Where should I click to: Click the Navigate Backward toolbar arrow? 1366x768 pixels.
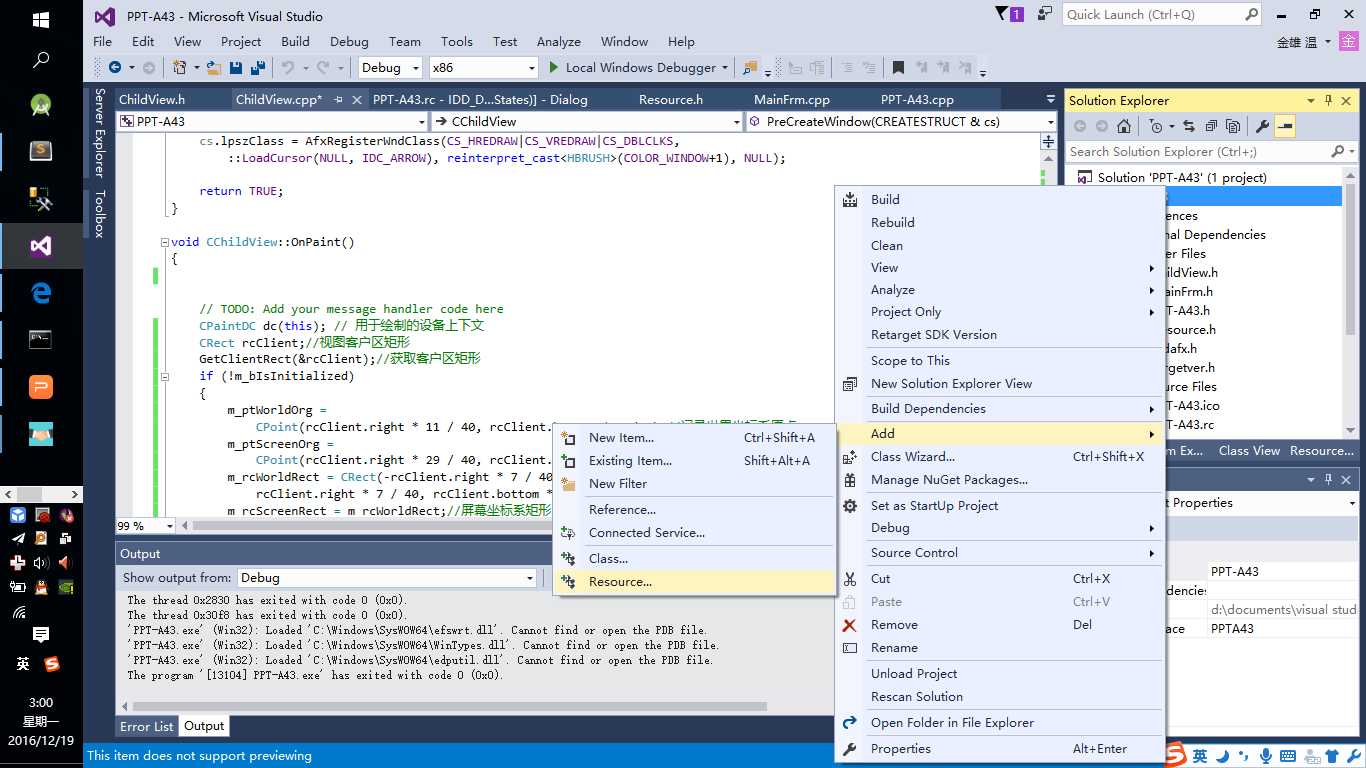coord(115,68)
